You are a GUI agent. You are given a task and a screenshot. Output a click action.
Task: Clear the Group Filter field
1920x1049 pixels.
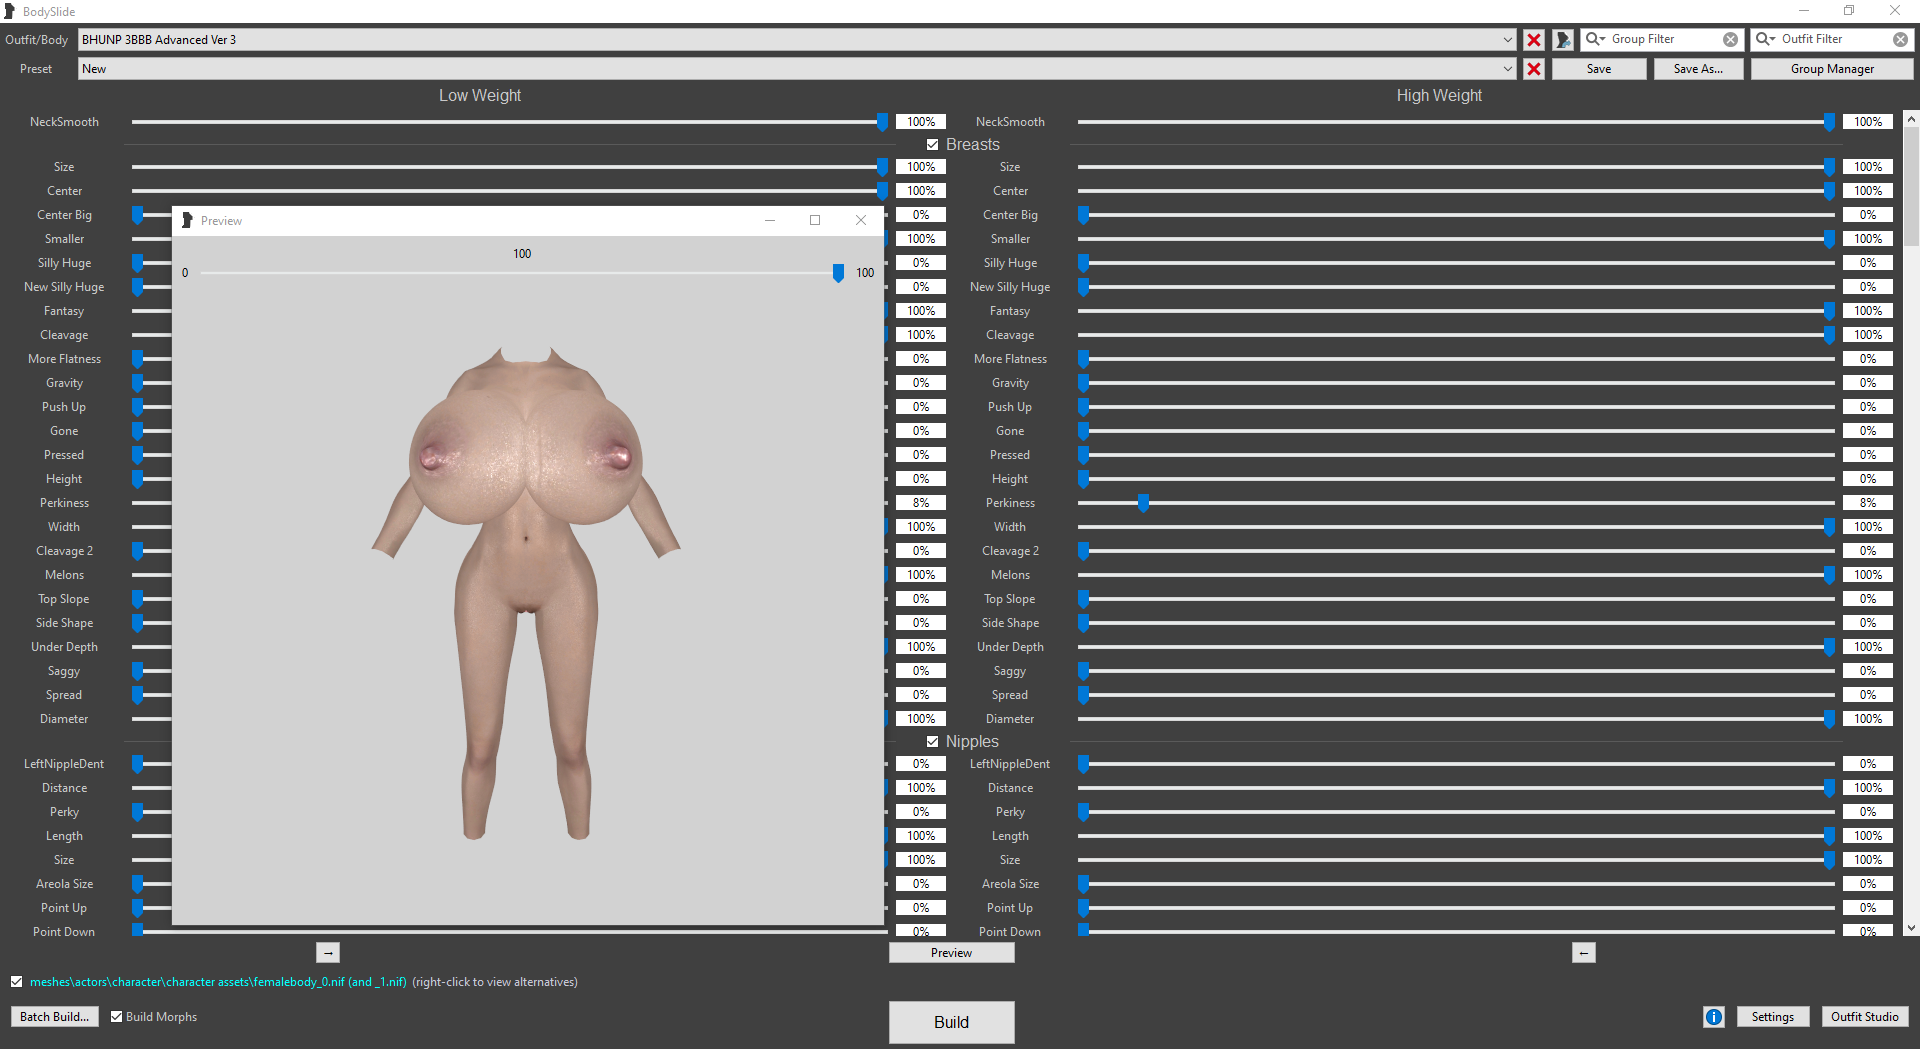1730,40
